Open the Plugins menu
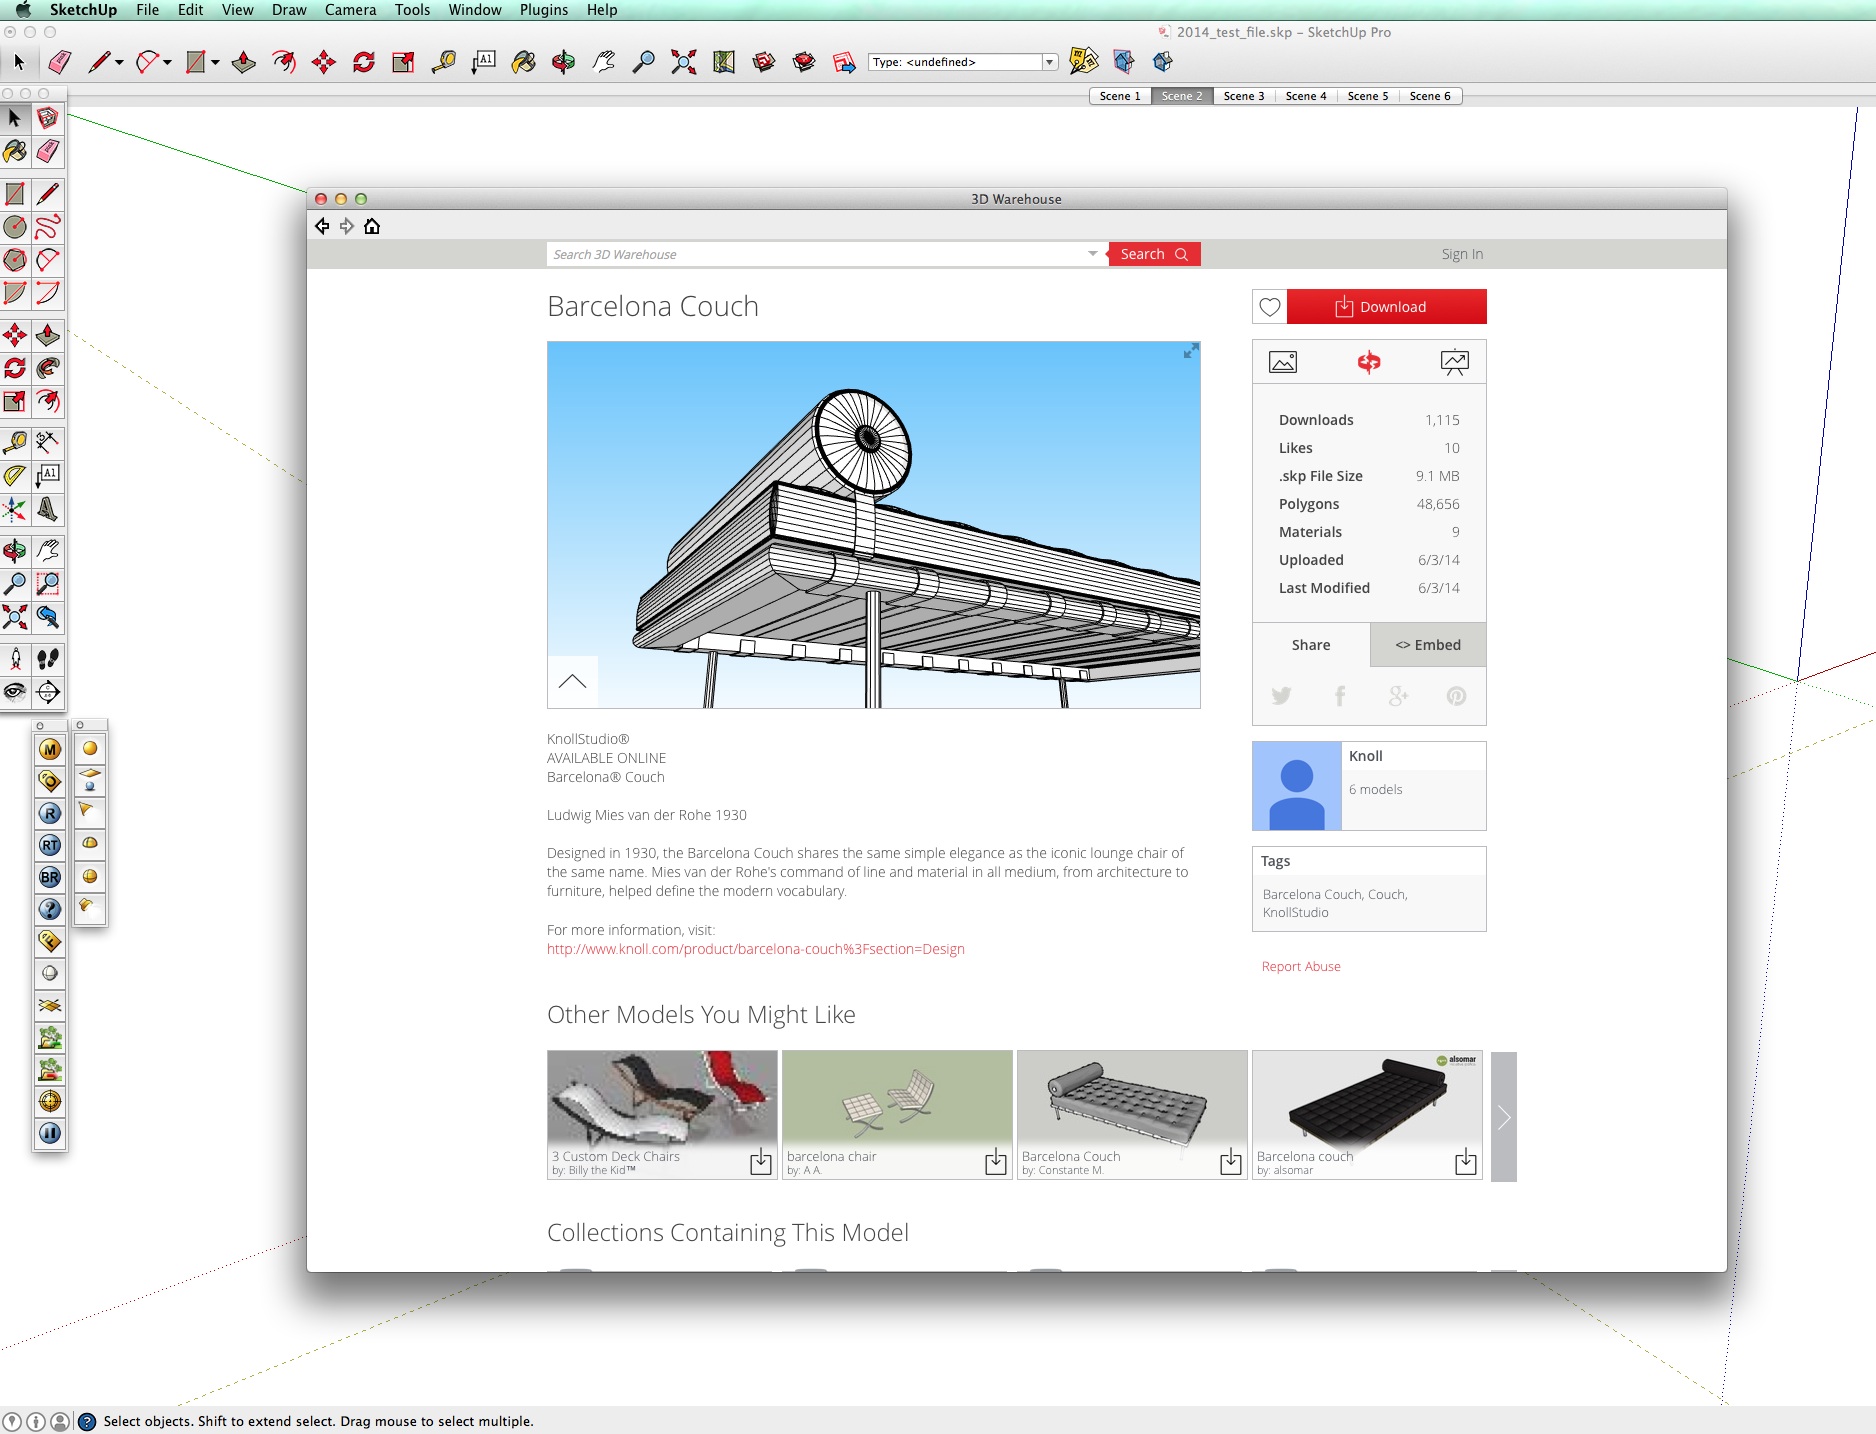1876x1434 pixels. (544, 10)
